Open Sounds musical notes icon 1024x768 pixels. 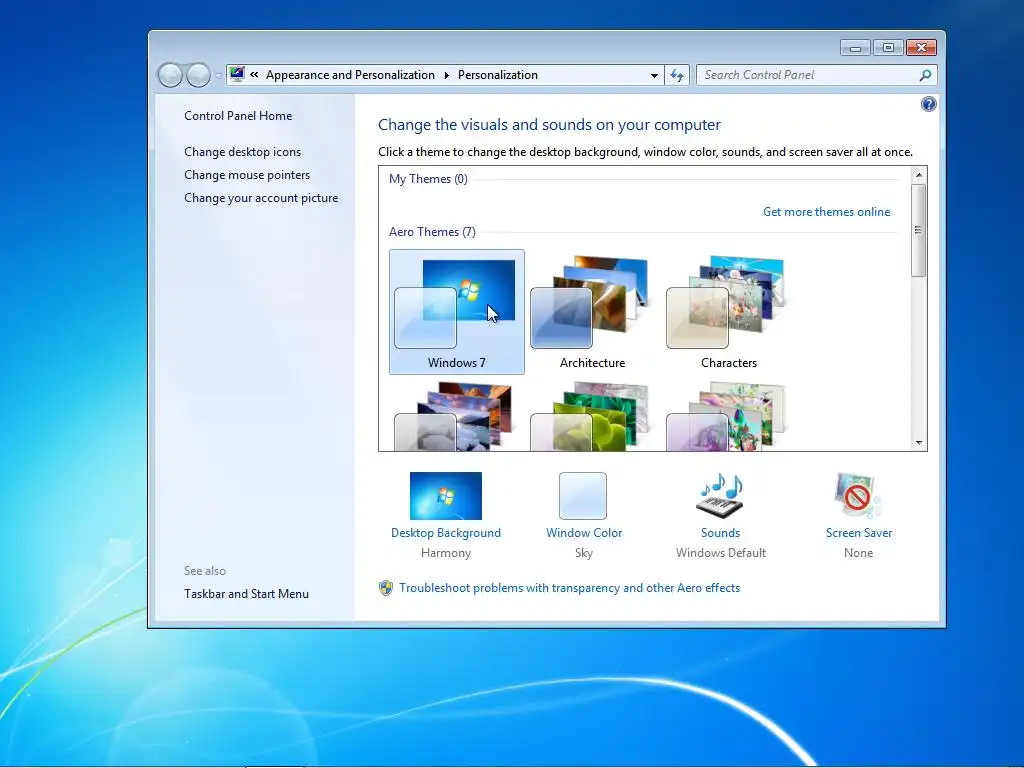pyautogui.click(x=720, y=496)
